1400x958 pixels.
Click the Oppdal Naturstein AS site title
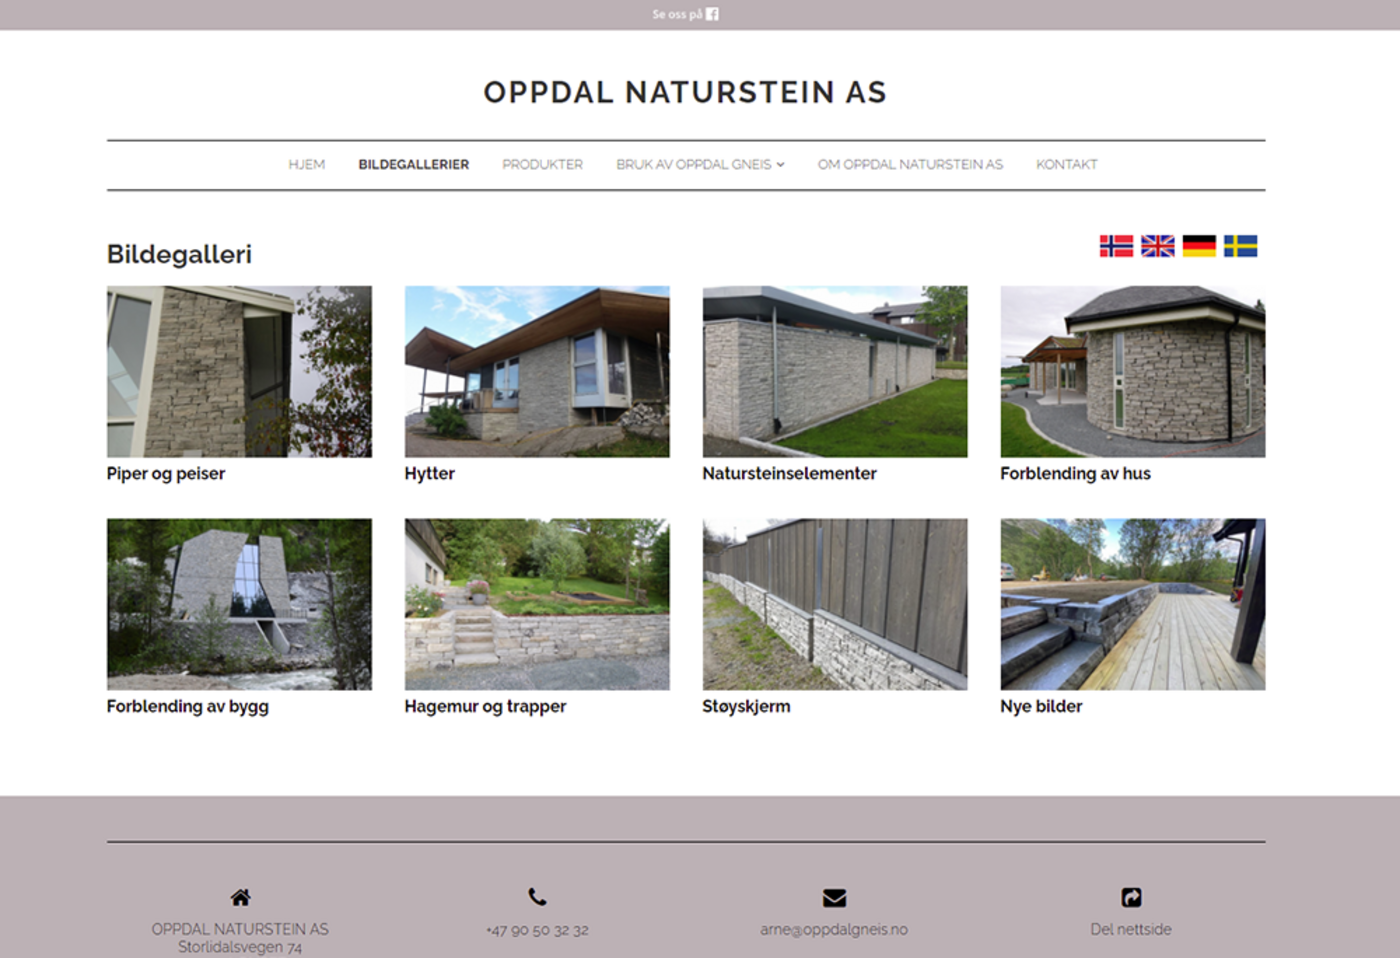685,92
